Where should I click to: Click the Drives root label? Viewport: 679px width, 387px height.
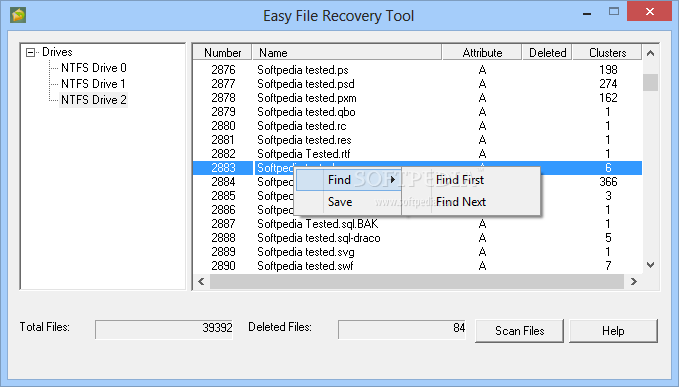point(57,52)
